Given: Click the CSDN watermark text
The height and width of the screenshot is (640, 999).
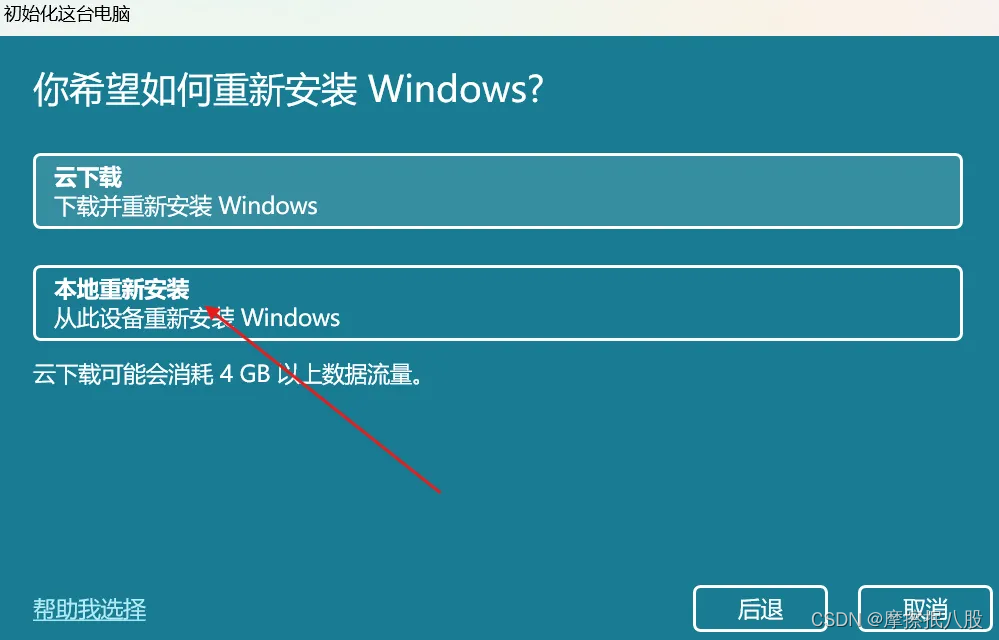Looking at the screenshot, I should (897, 618).
